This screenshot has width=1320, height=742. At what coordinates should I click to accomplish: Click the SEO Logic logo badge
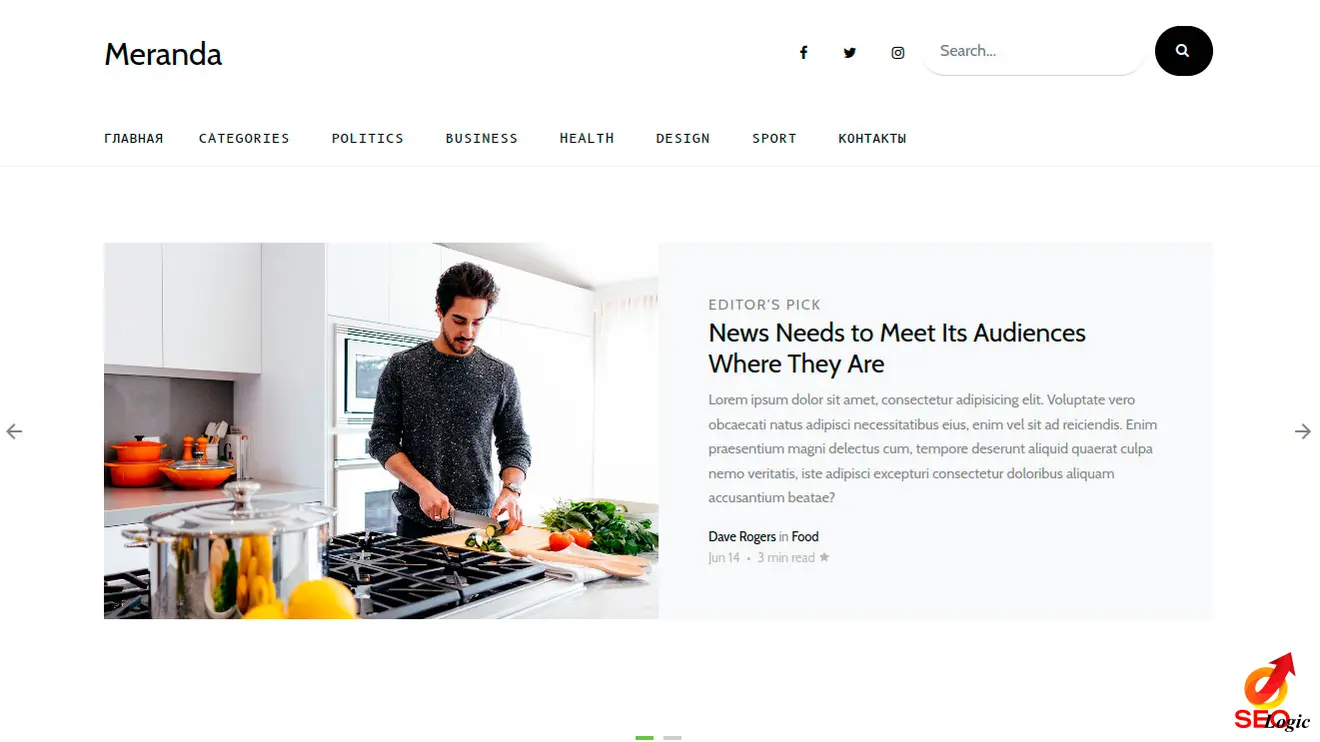click(1271, 693)
